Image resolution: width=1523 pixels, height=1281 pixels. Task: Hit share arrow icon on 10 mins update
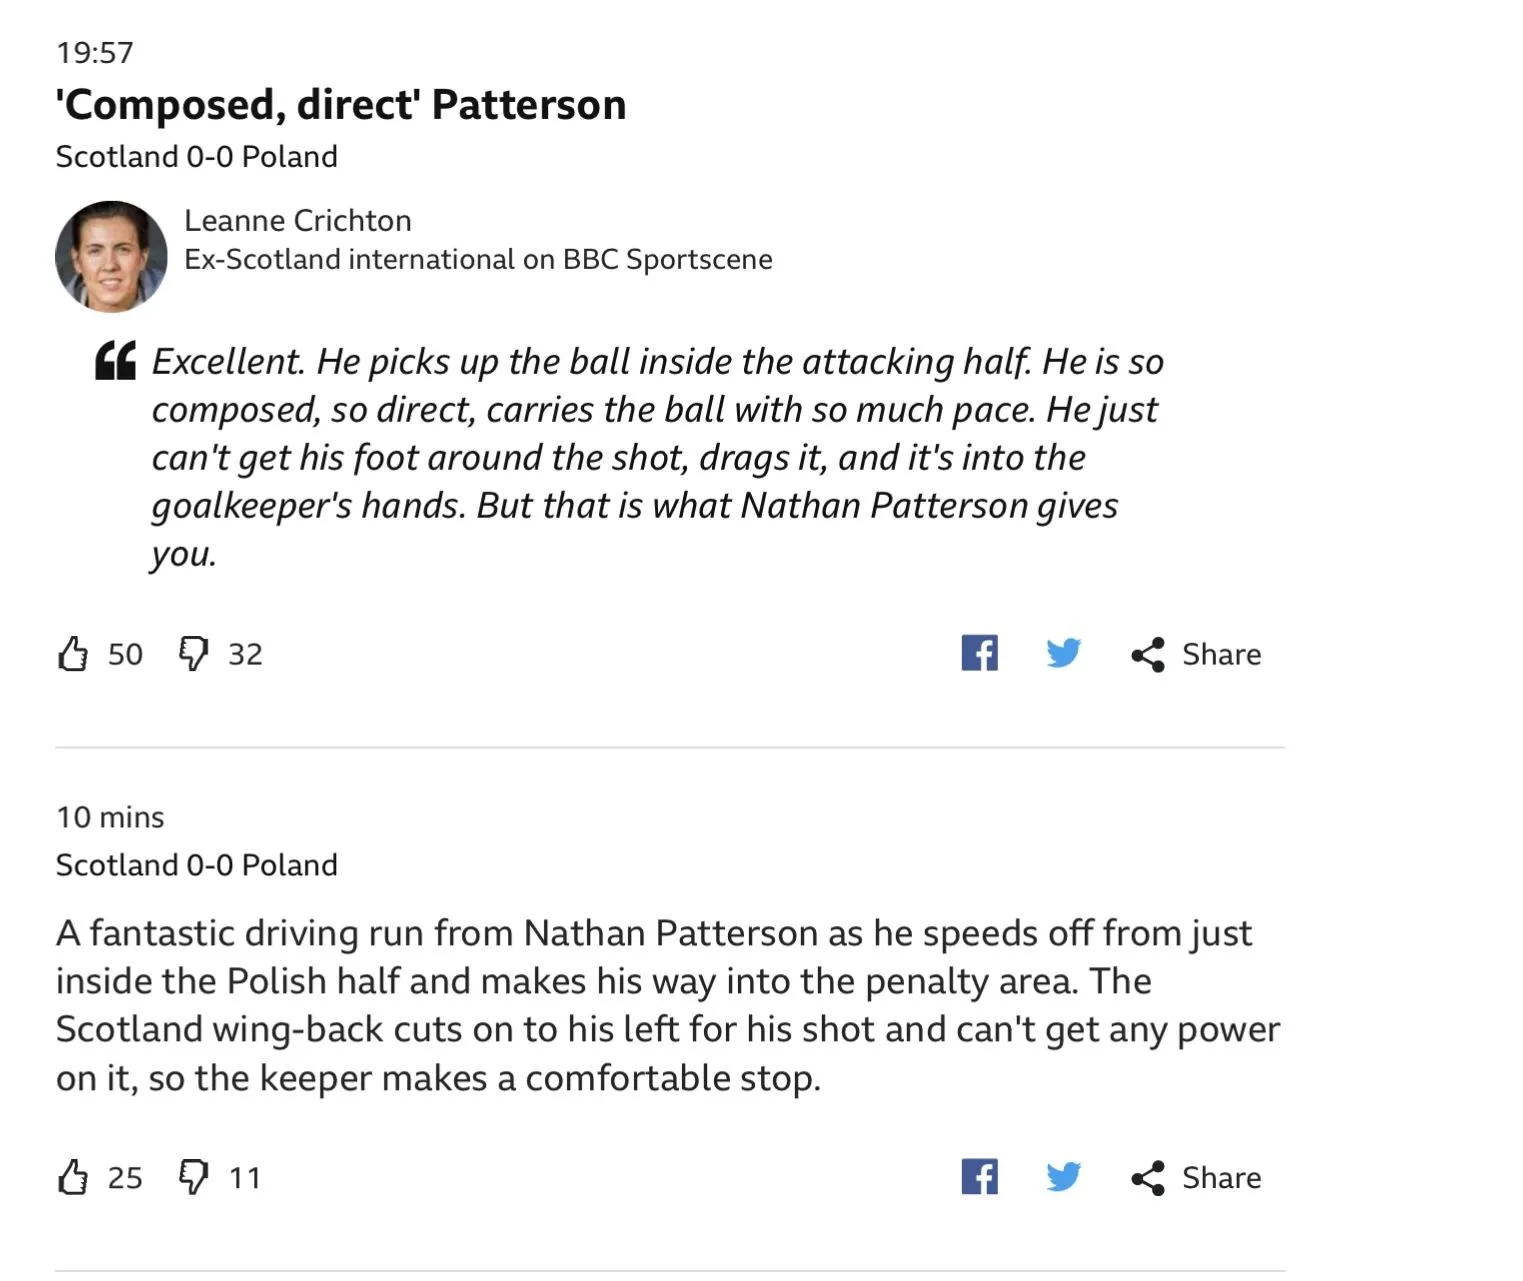click(x=1148, y=1178)
